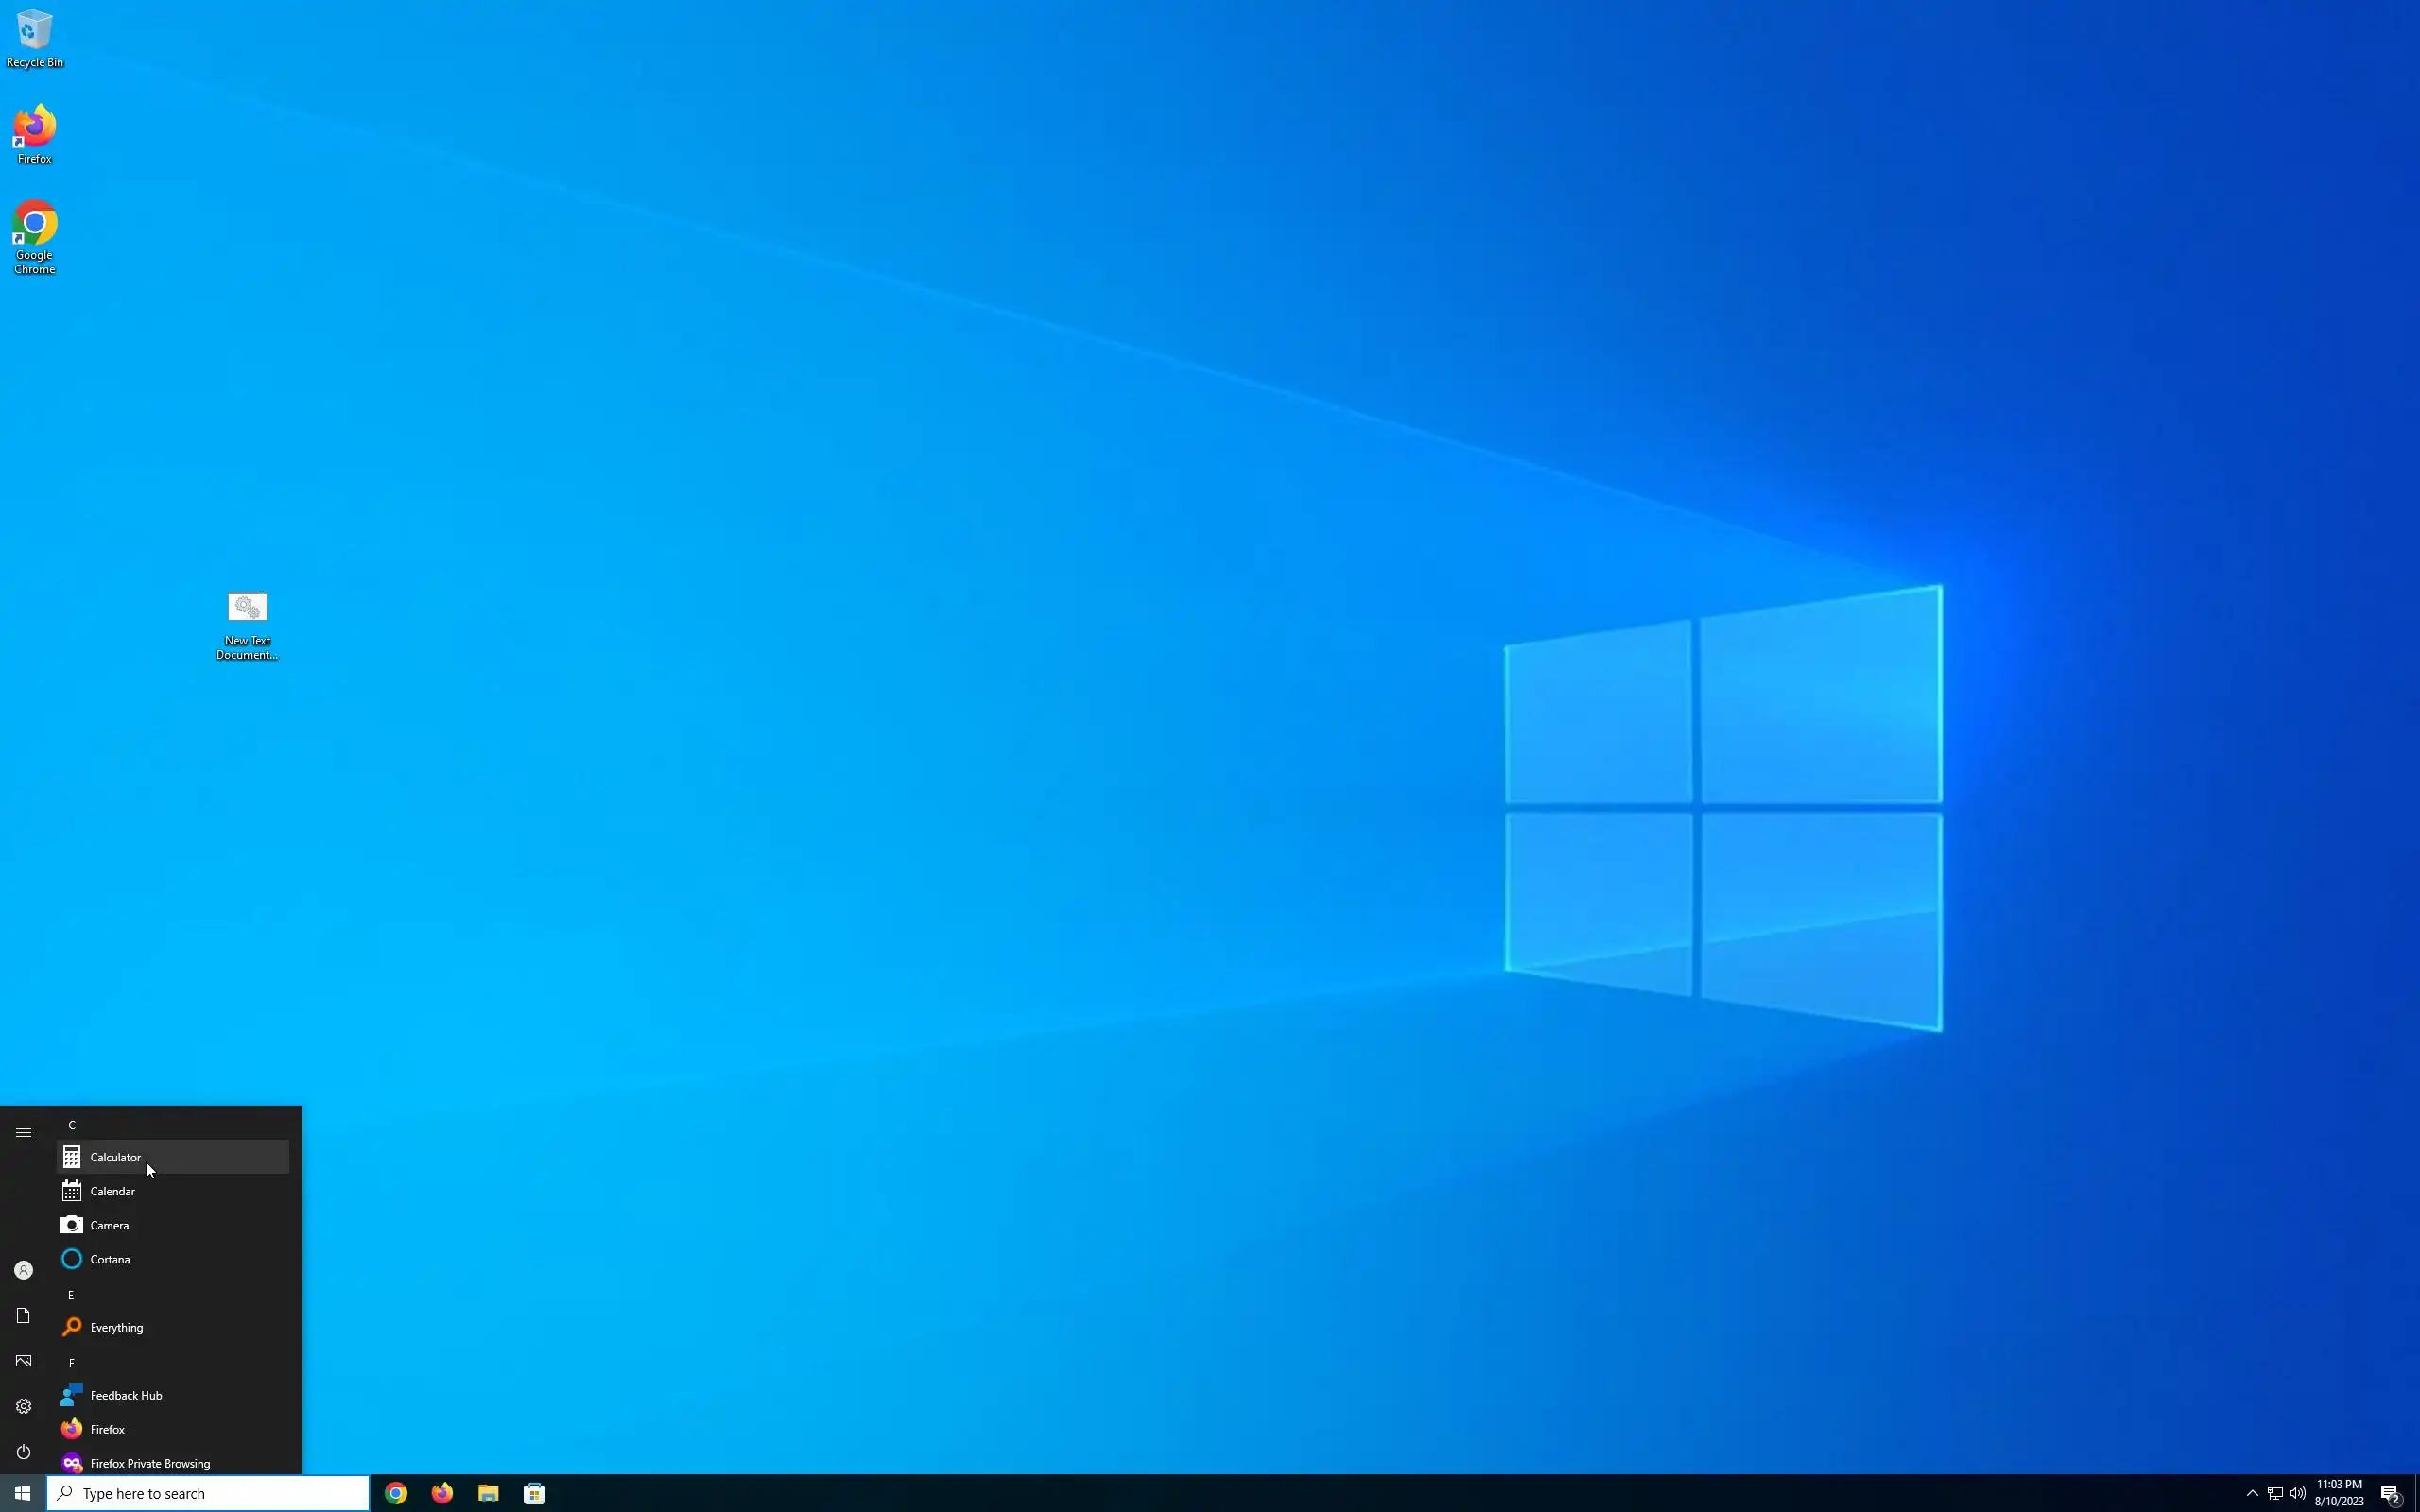Click the Windows Start button

22,1493
